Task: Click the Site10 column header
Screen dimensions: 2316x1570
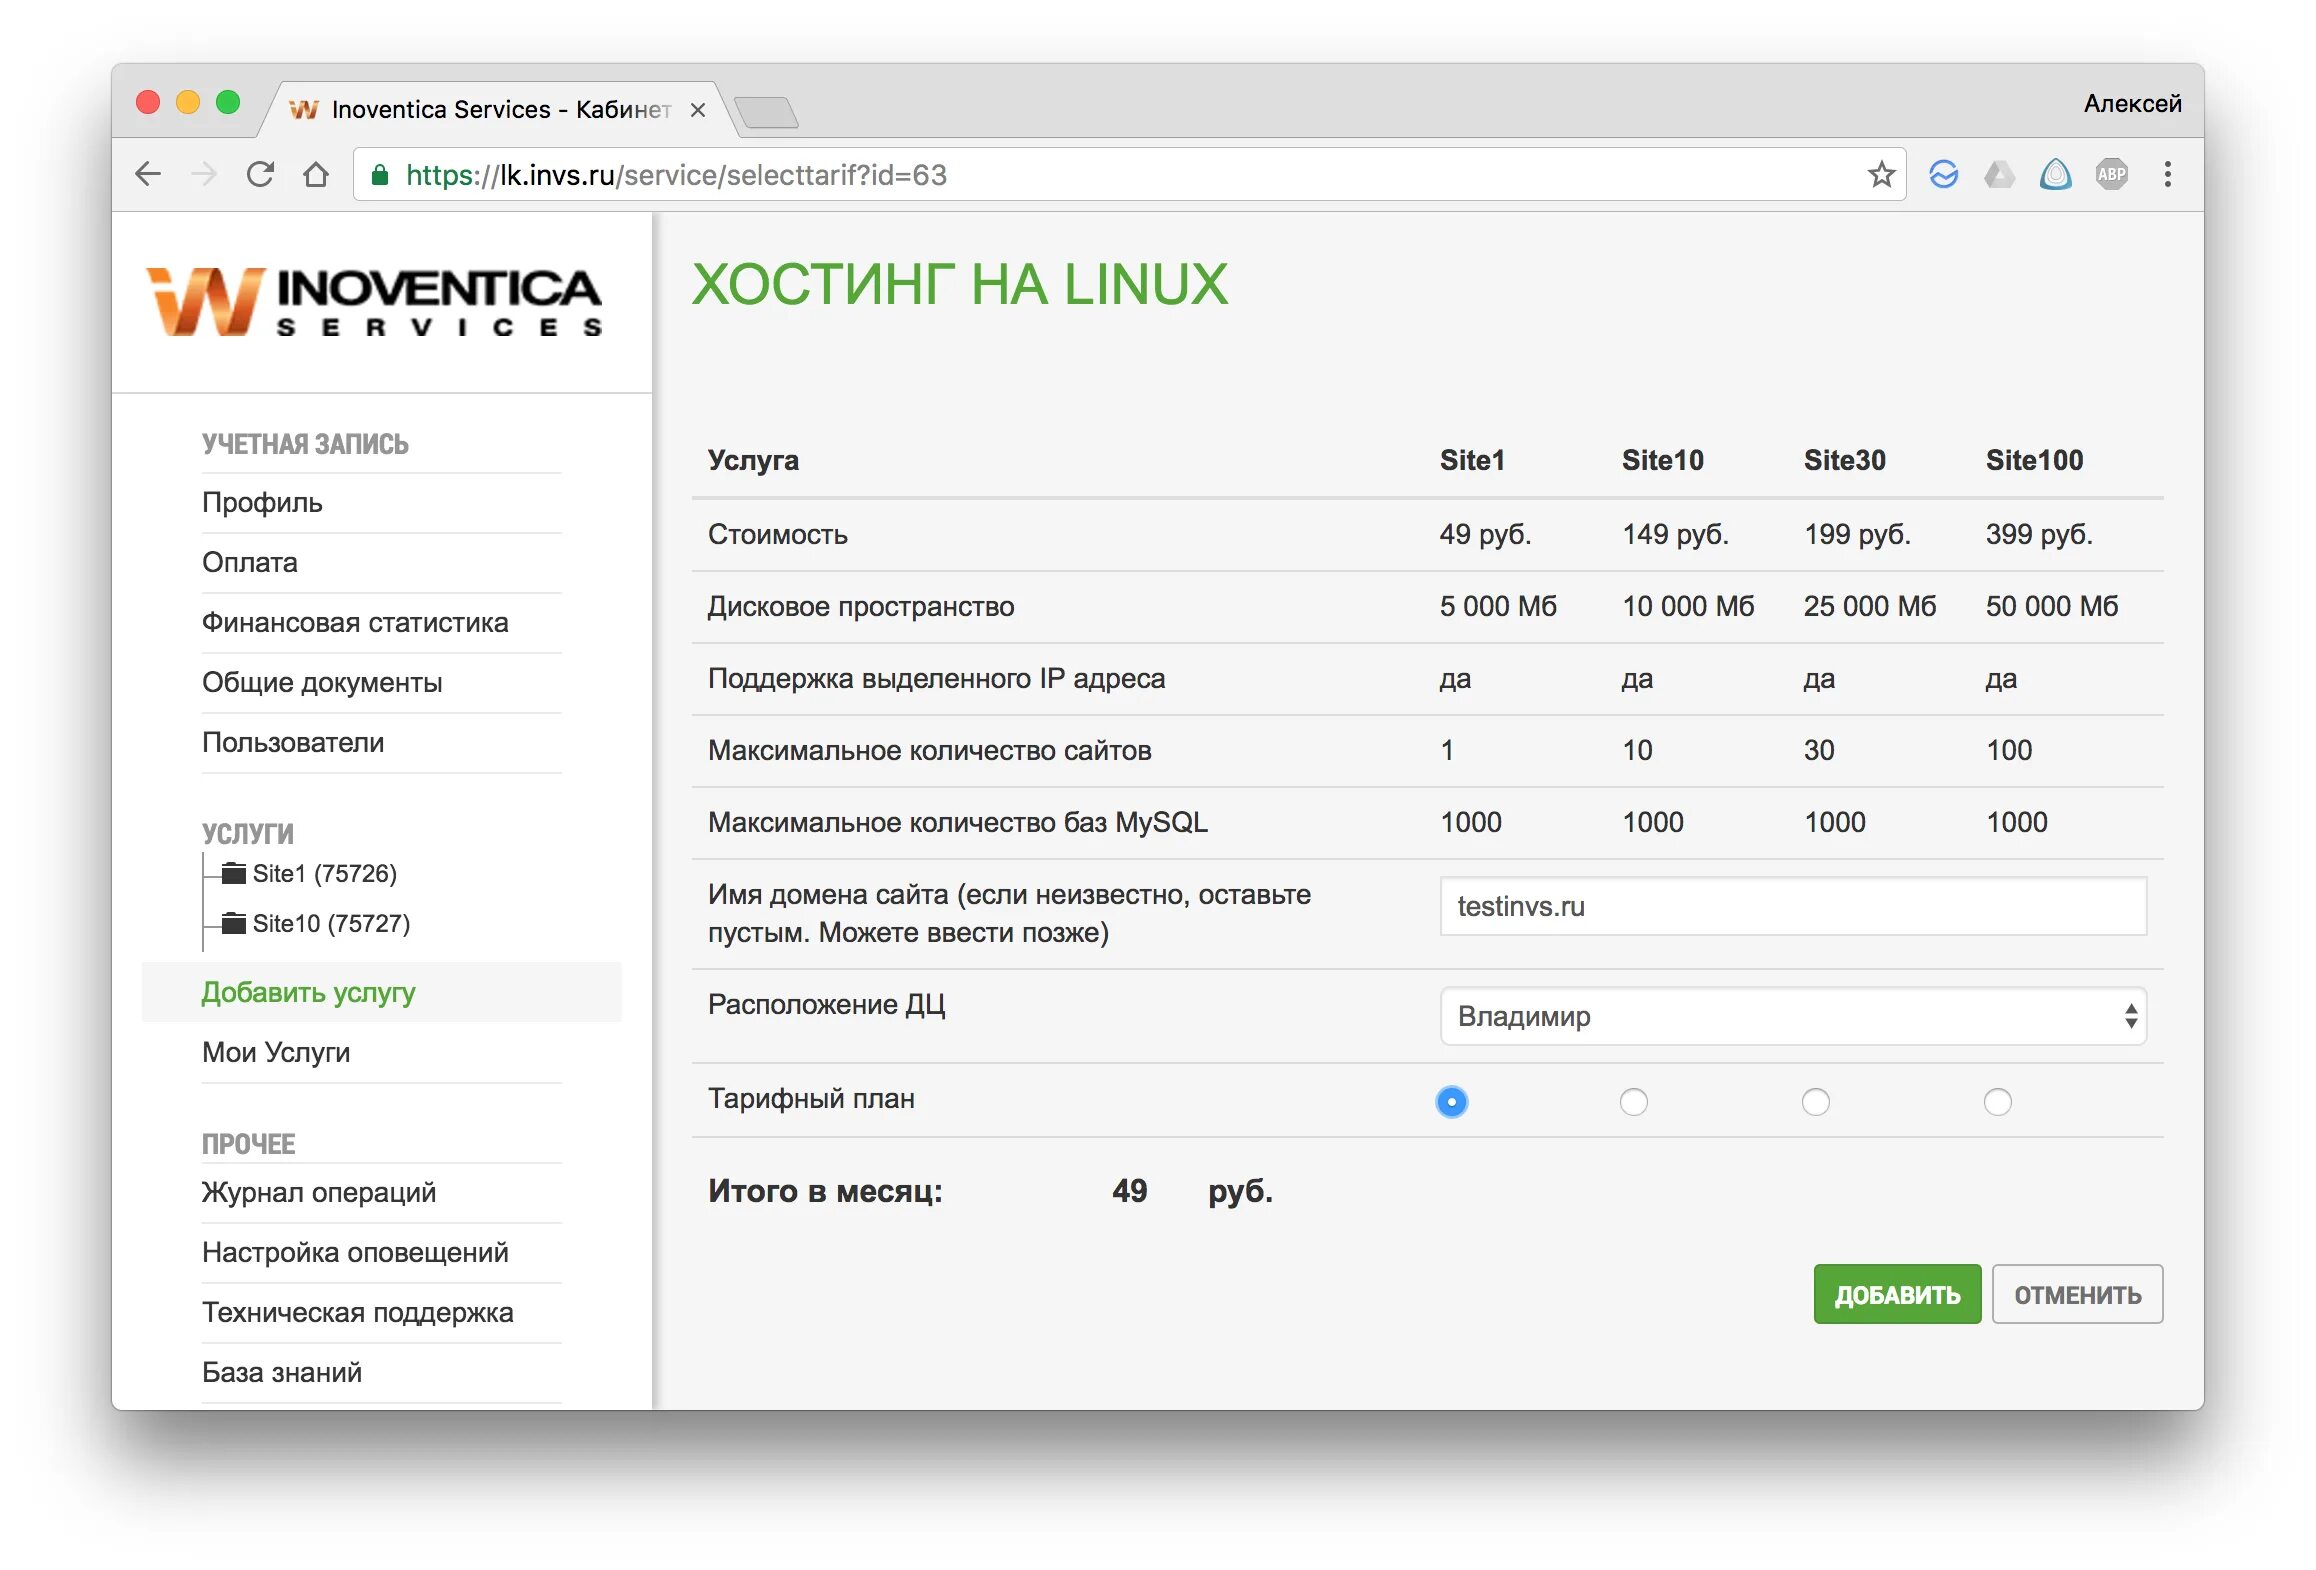Action: tap(1662, 460)
